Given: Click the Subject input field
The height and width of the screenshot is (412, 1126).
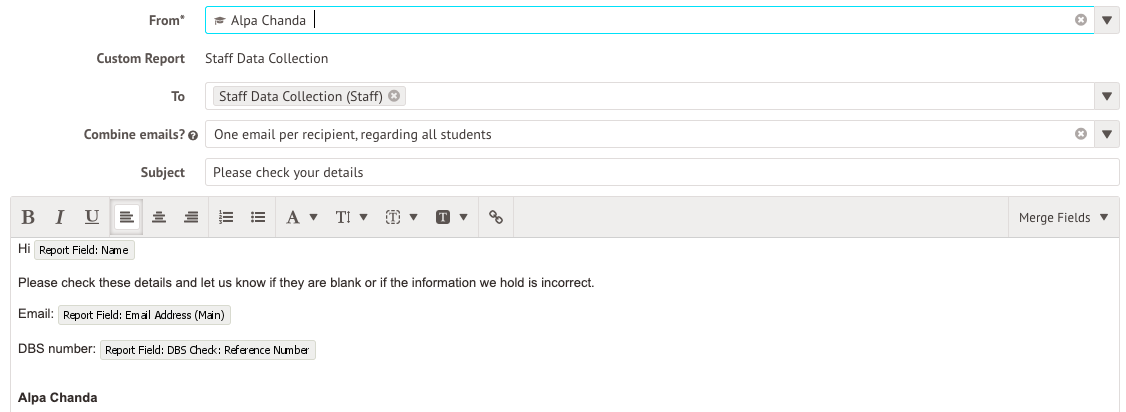Looking at the screenshot, I should point(660,172).
